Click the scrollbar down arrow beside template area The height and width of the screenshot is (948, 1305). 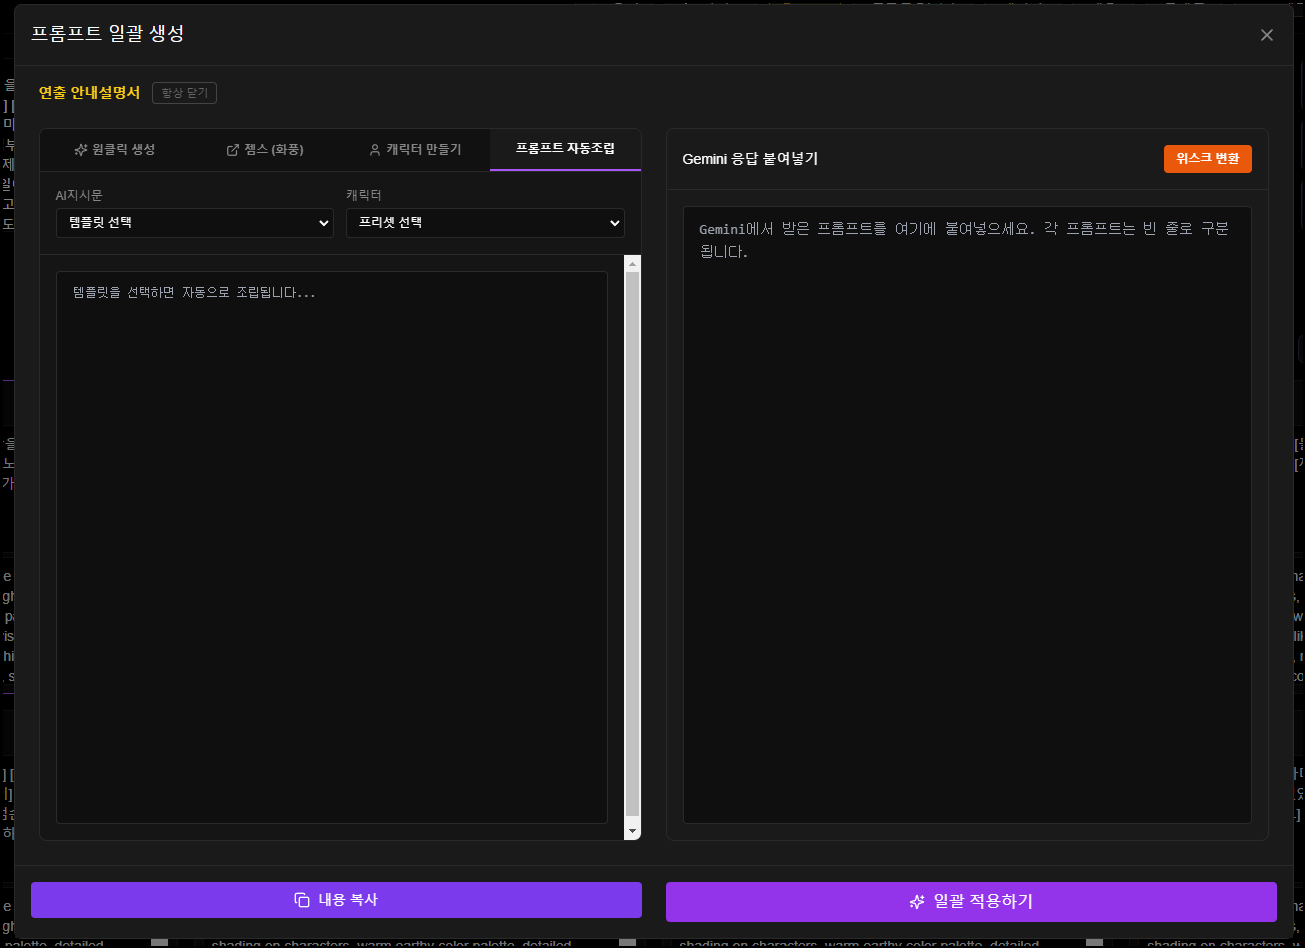point(631,831)
